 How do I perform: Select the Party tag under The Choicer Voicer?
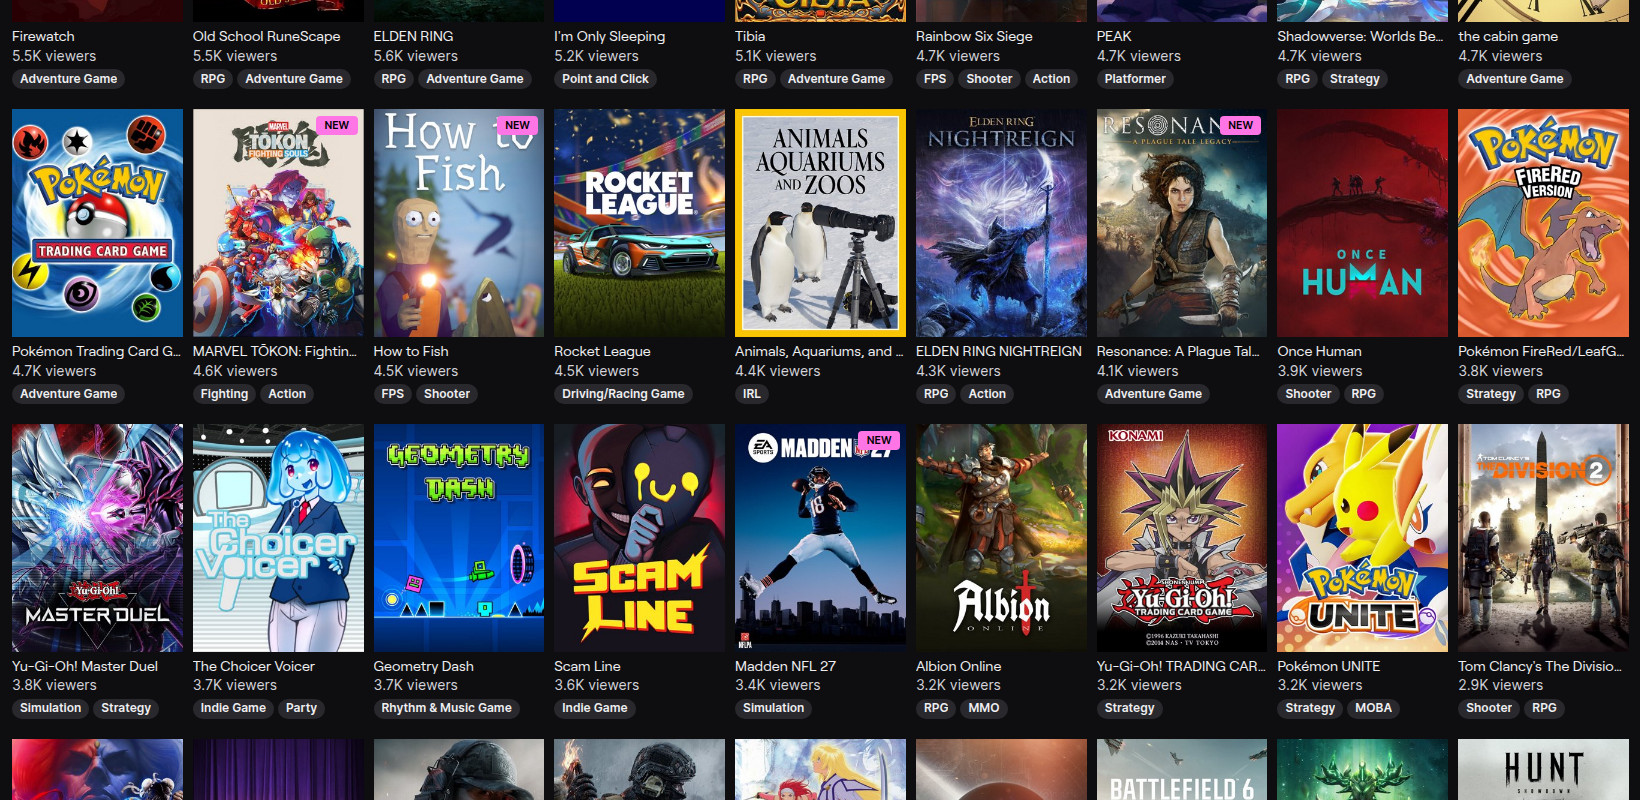point(301,708)
